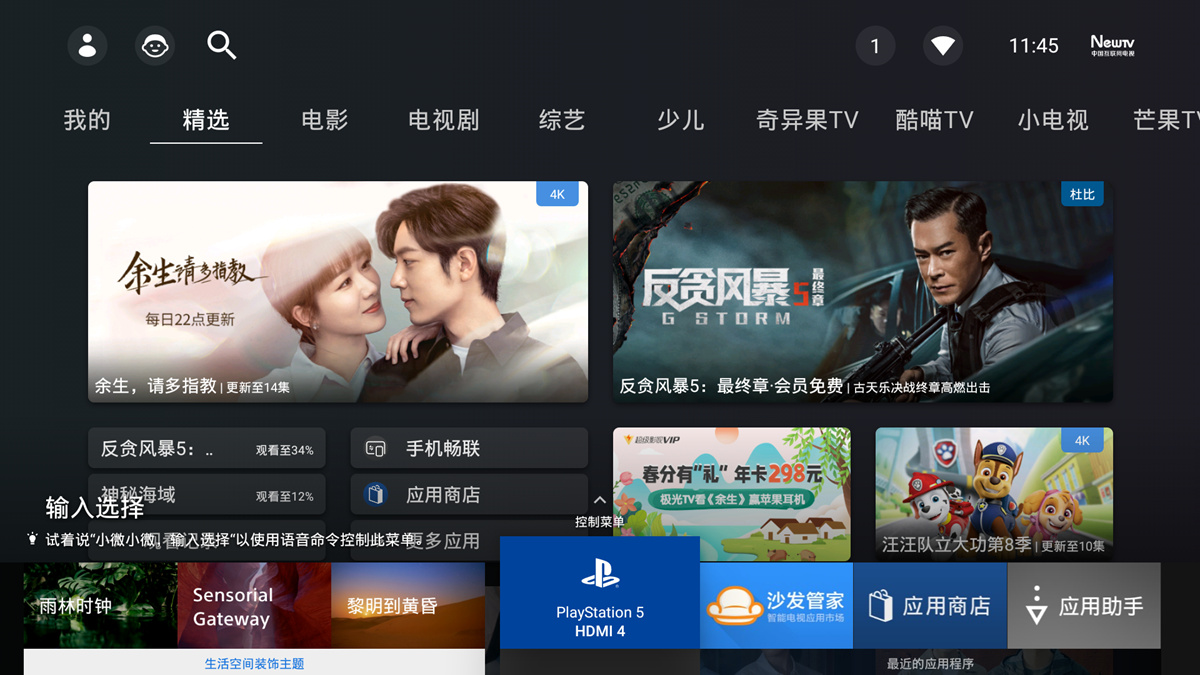Open 应用商店 tile in bottom bar
Screen dimensions: 1200x675
pos(930,605)
